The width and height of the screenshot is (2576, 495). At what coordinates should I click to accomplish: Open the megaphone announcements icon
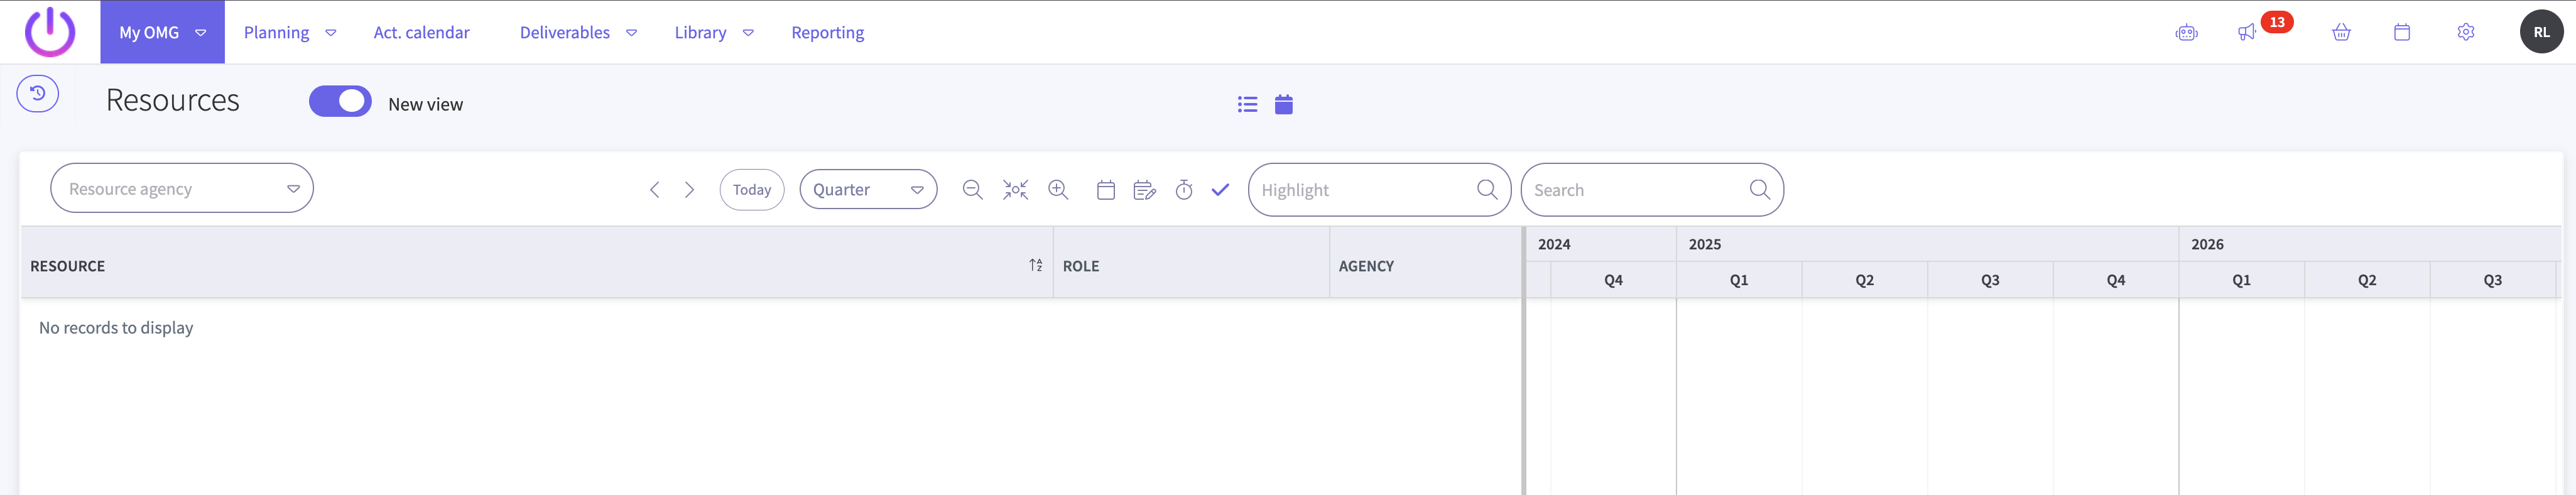pyautogui.click(x=2246, y=33)
